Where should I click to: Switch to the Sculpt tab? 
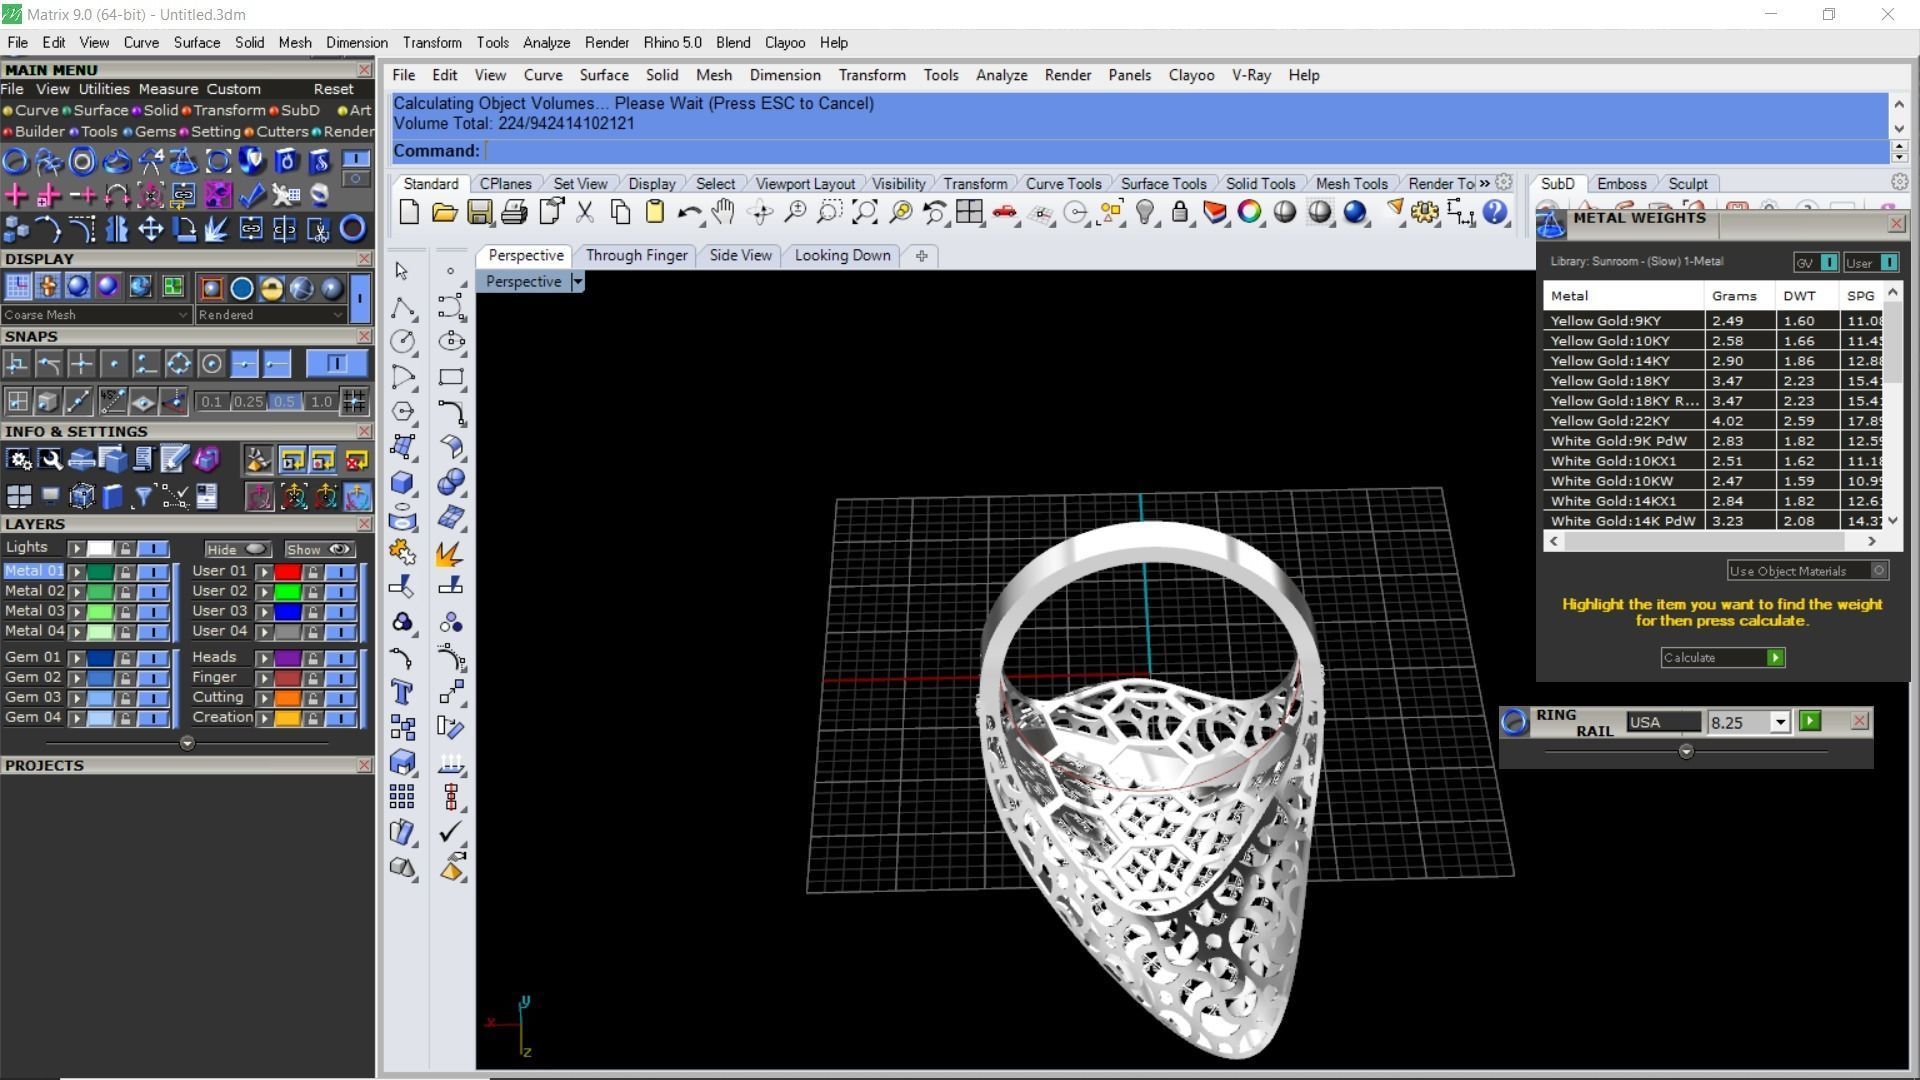tap(1687, 184)
